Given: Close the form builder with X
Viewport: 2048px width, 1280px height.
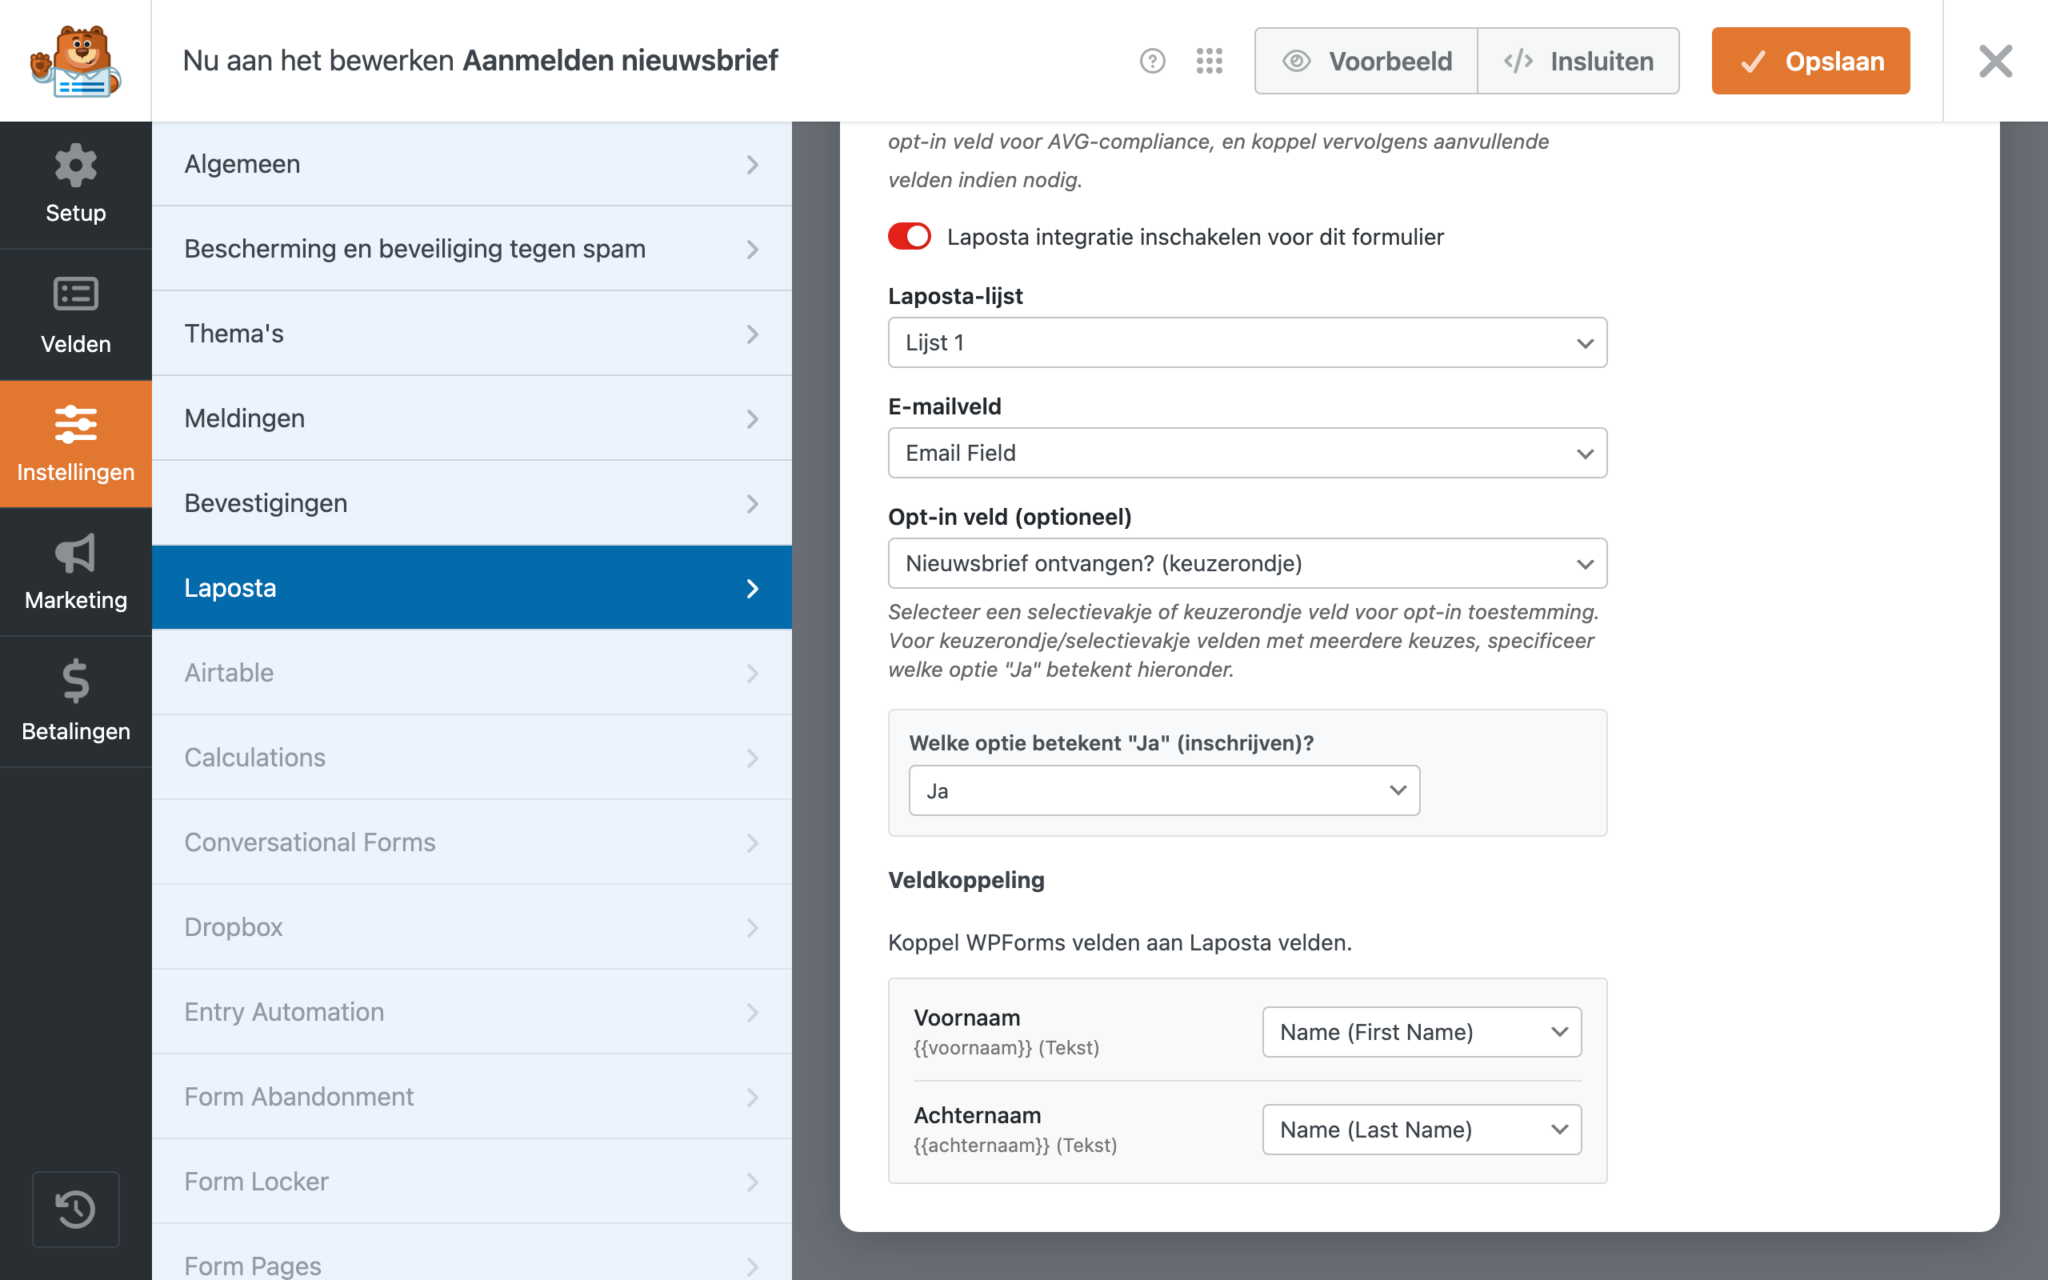Looking at the screenshot, I should click(1995, 61).
